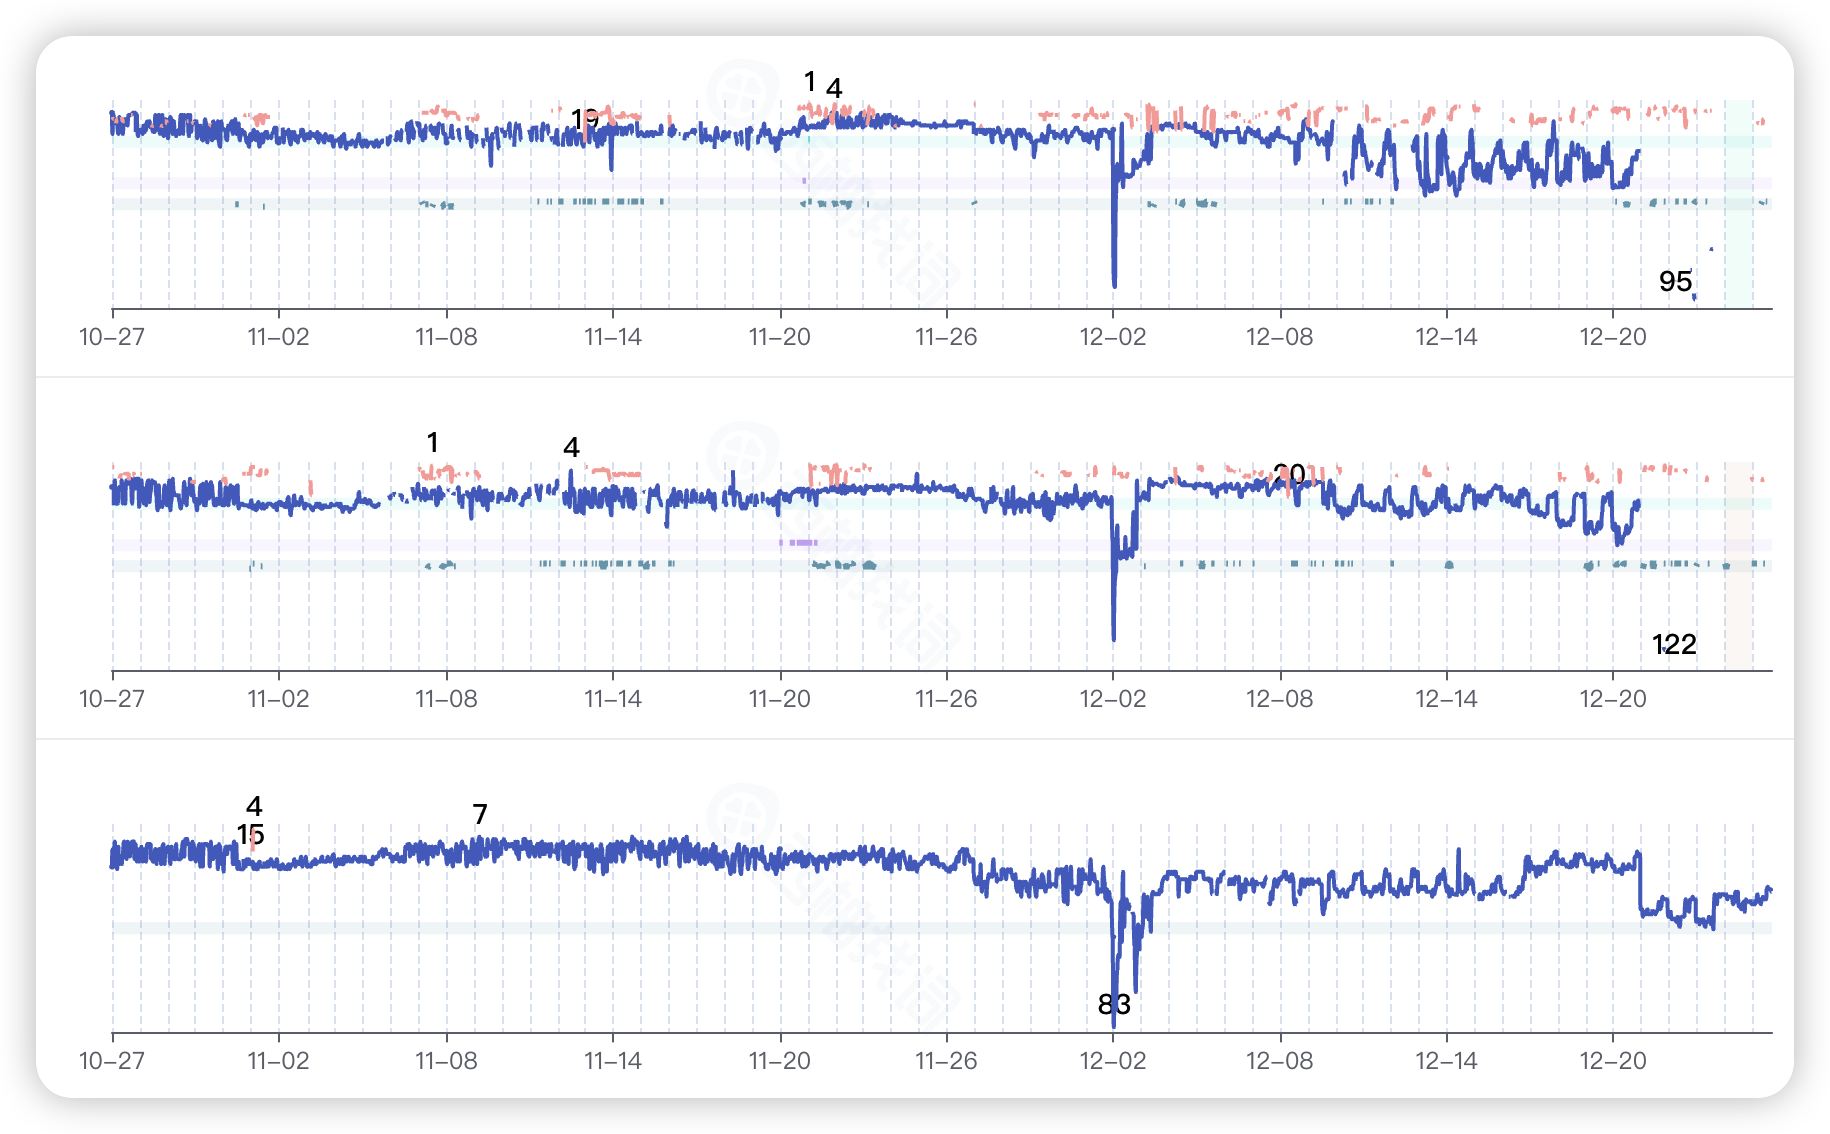The width and height of the screenshot is (1830, 1134).
Task: Select annotation 20 in the middle chart
Action: click(x=1289, y=475)
